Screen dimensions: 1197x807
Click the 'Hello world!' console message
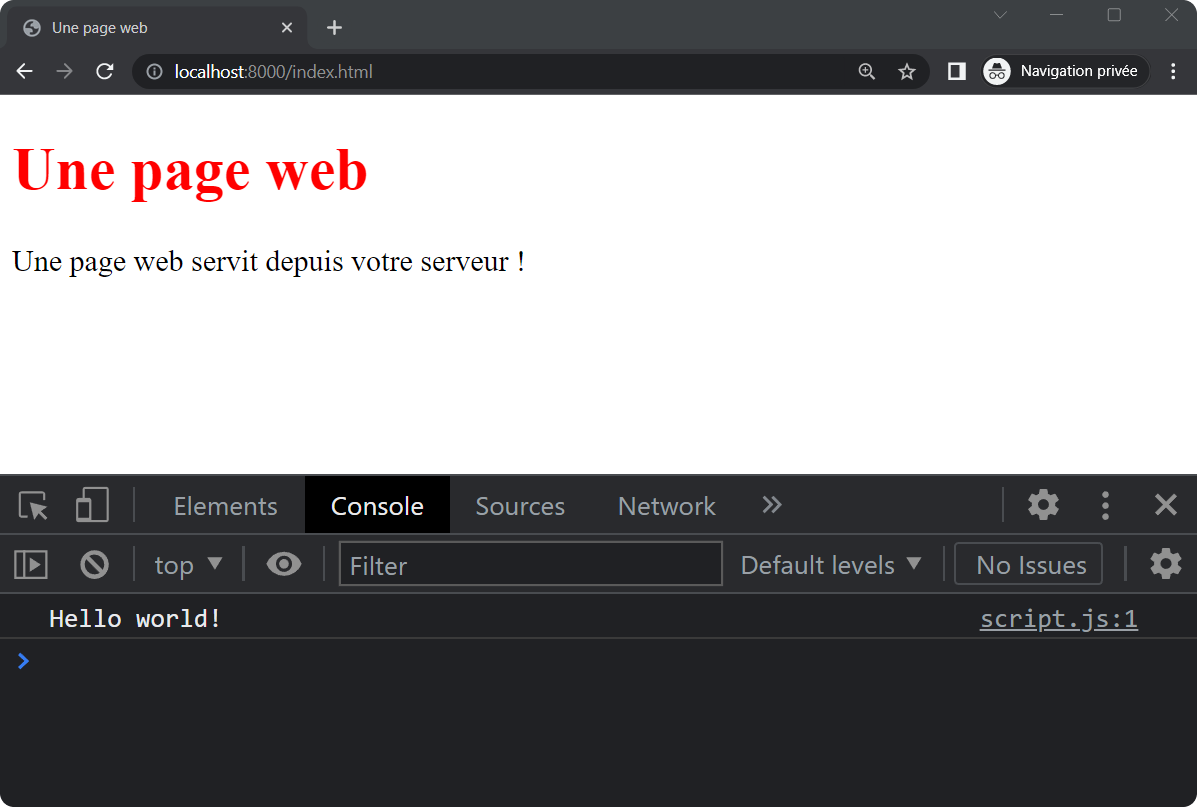click(135, 618)
